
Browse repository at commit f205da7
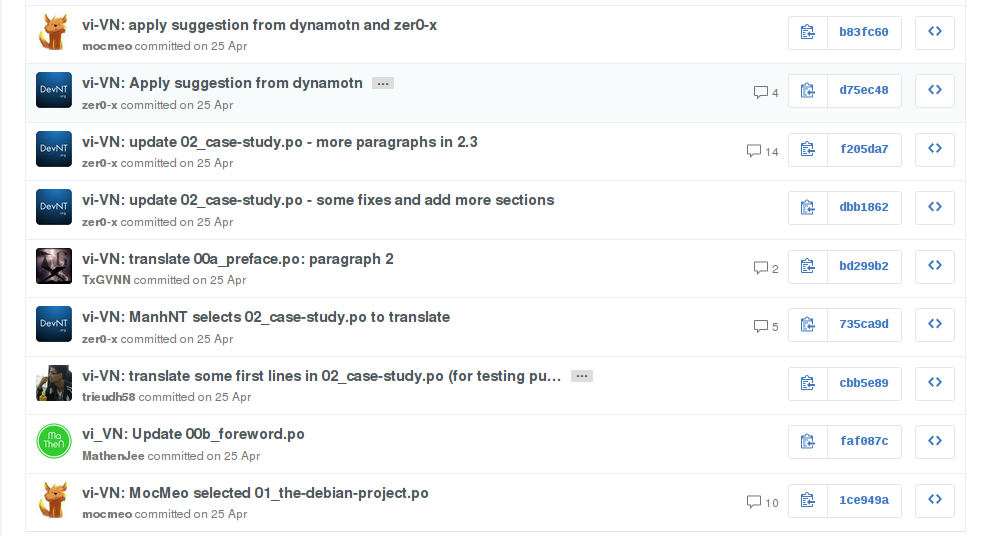935,149
